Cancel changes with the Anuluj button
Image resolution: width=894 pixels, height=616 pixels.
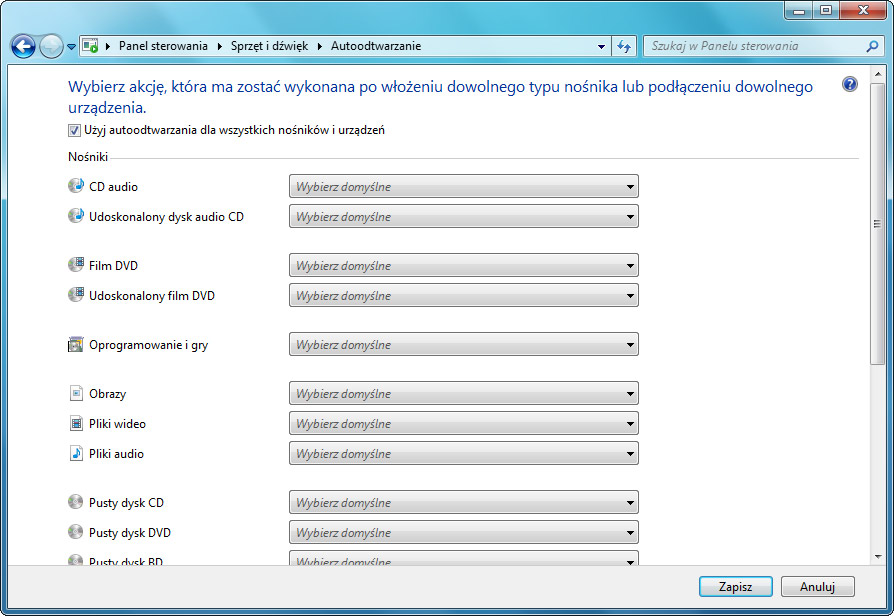pos(817,587)
